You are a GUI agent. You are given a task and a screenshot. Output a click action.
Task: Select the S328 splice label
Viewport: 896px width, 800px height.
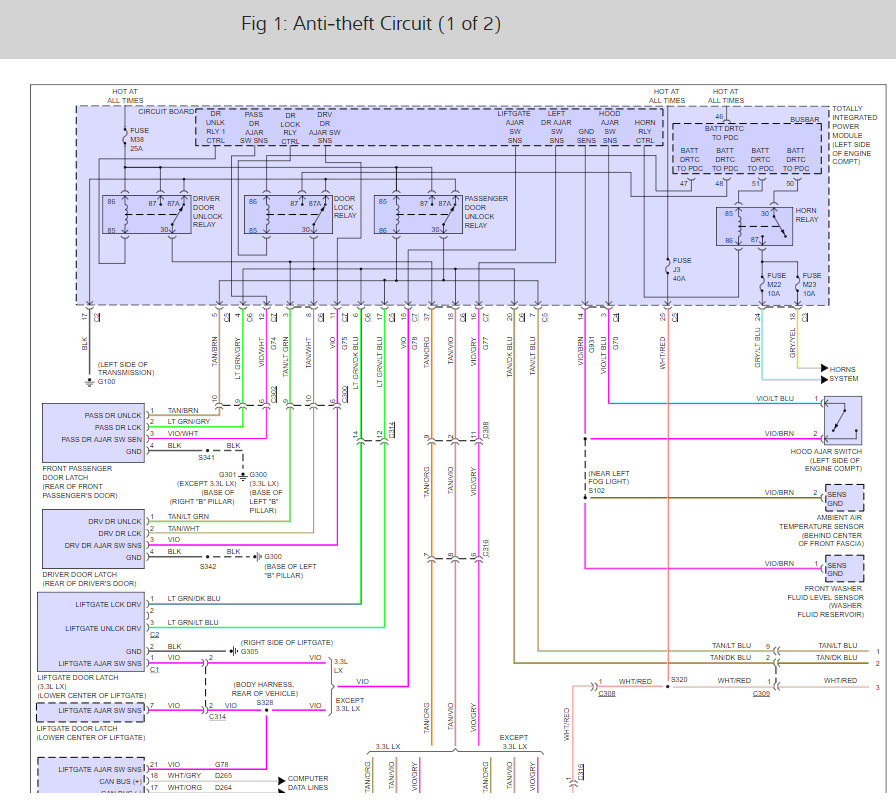point(265,702)
